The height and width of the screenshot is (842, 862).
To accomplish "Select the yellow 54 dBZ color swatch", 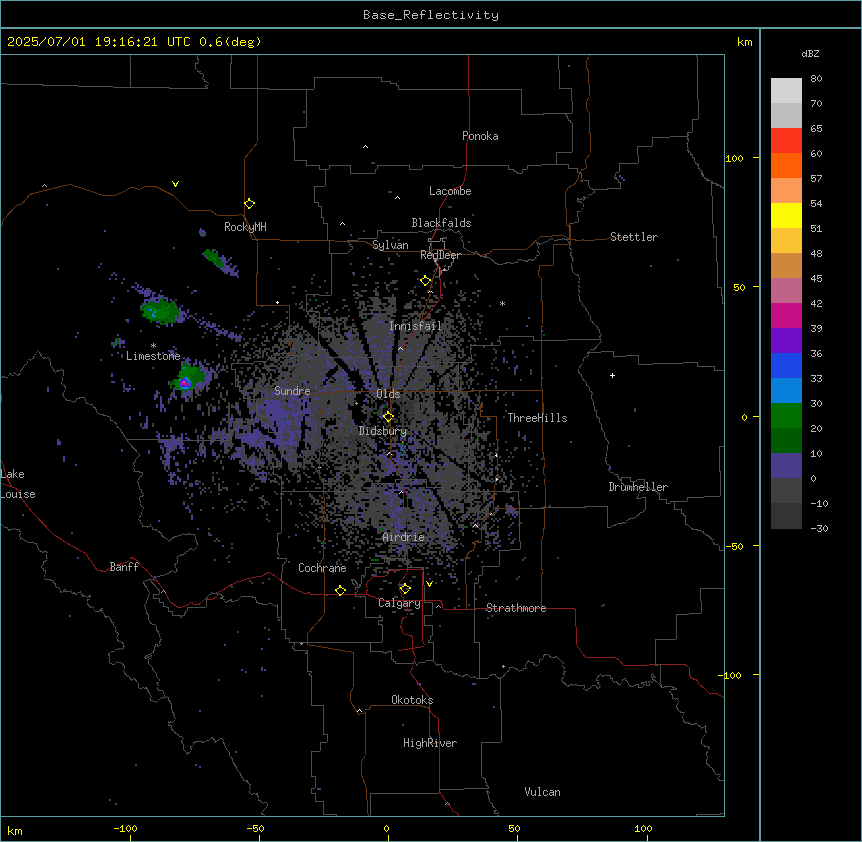I will pyautogui.click(x=786, y=215).
